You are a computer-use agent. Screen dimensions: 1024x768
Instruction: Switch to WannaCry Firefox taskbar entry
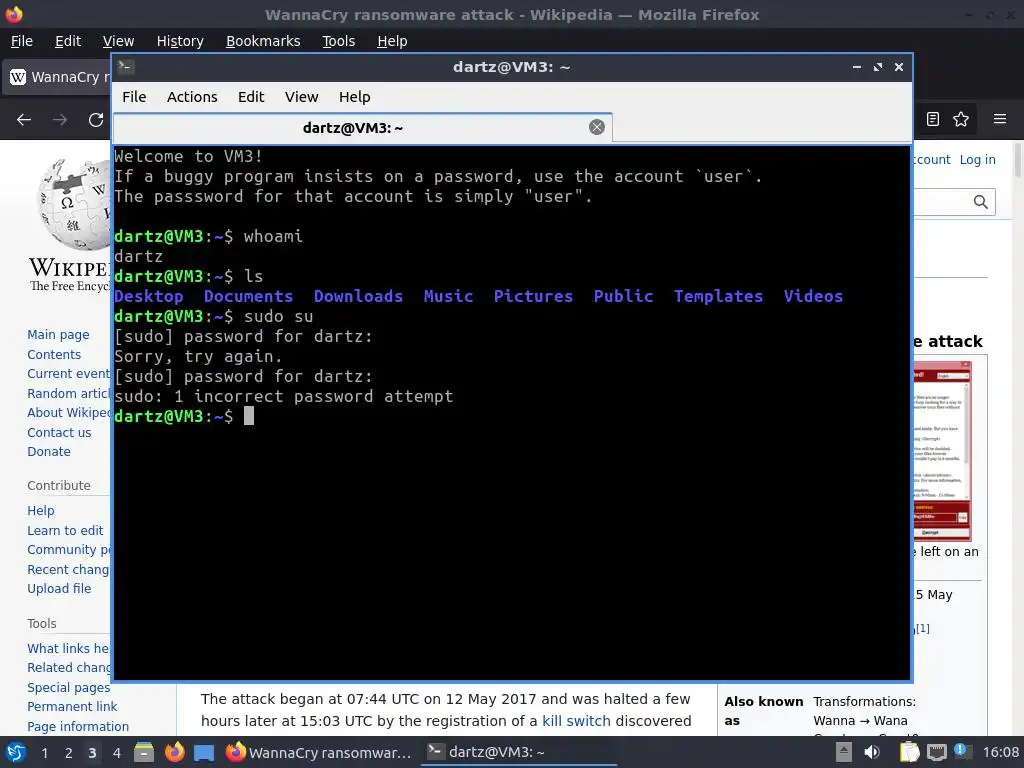[319, 753]
